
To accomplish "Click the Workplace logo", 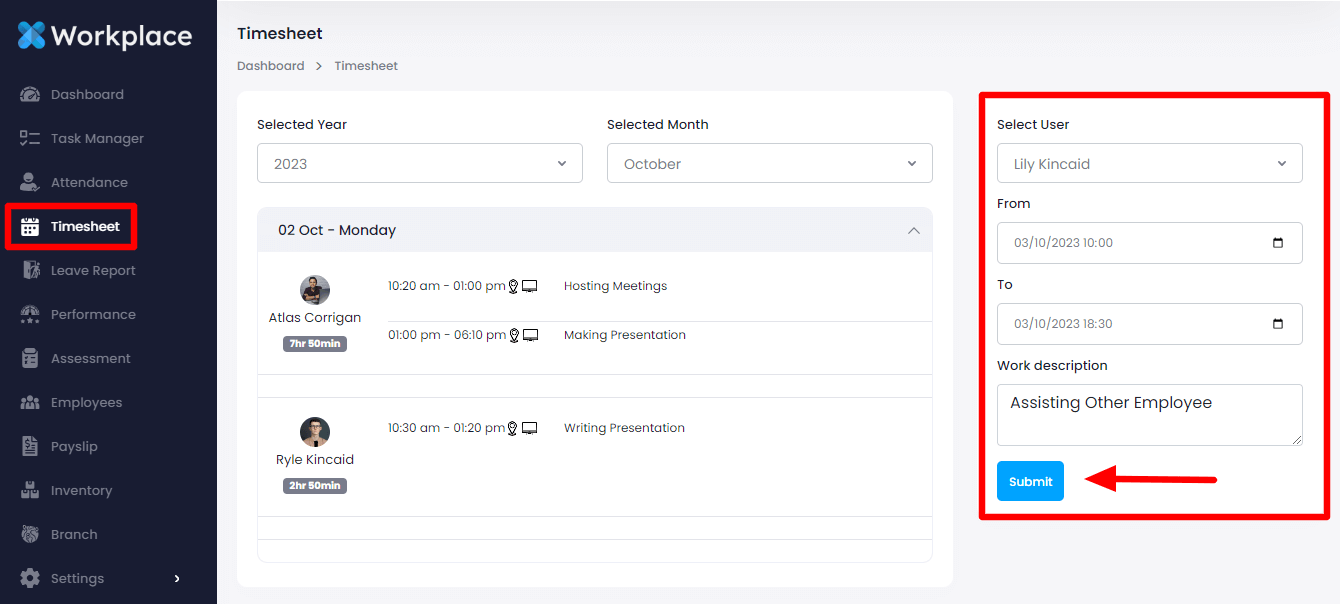I will [105, 36].
